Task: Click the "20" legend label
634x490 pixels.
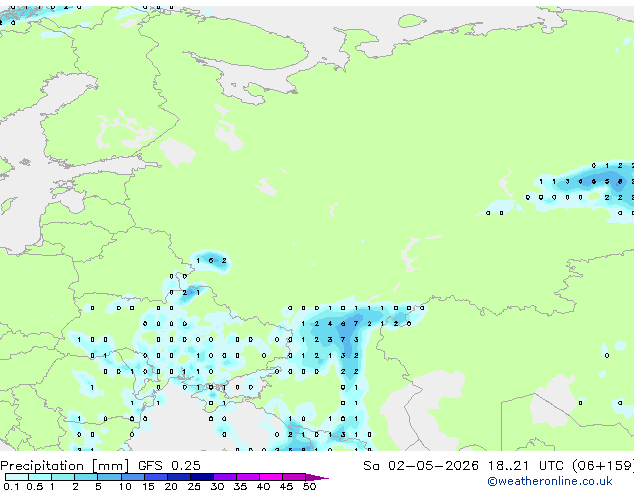Action: click(x=171, y=486)
